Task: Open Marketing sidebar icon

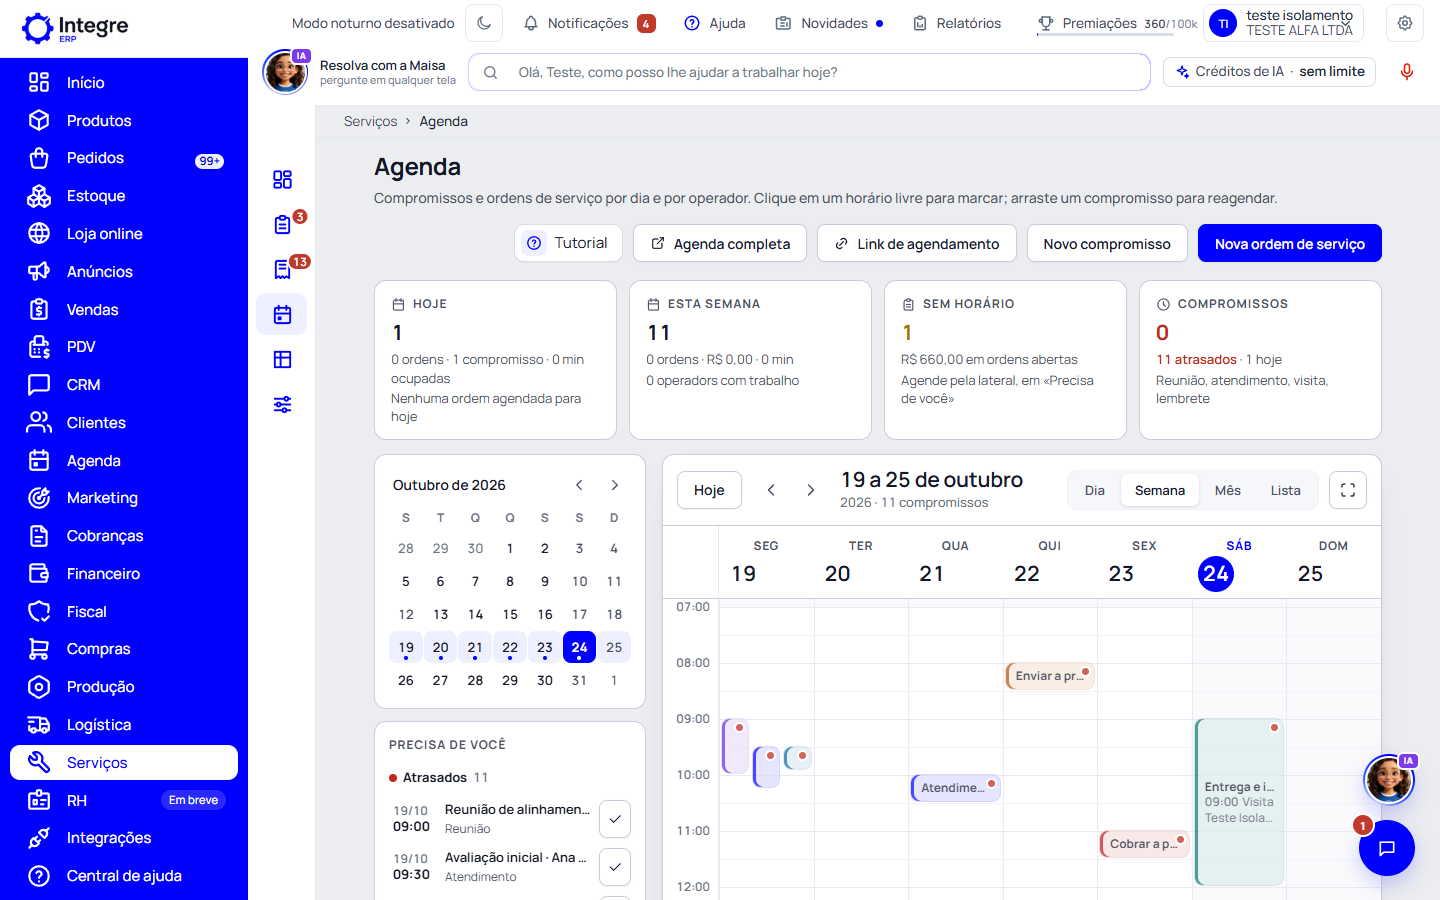Action: (x=39, y=498)
